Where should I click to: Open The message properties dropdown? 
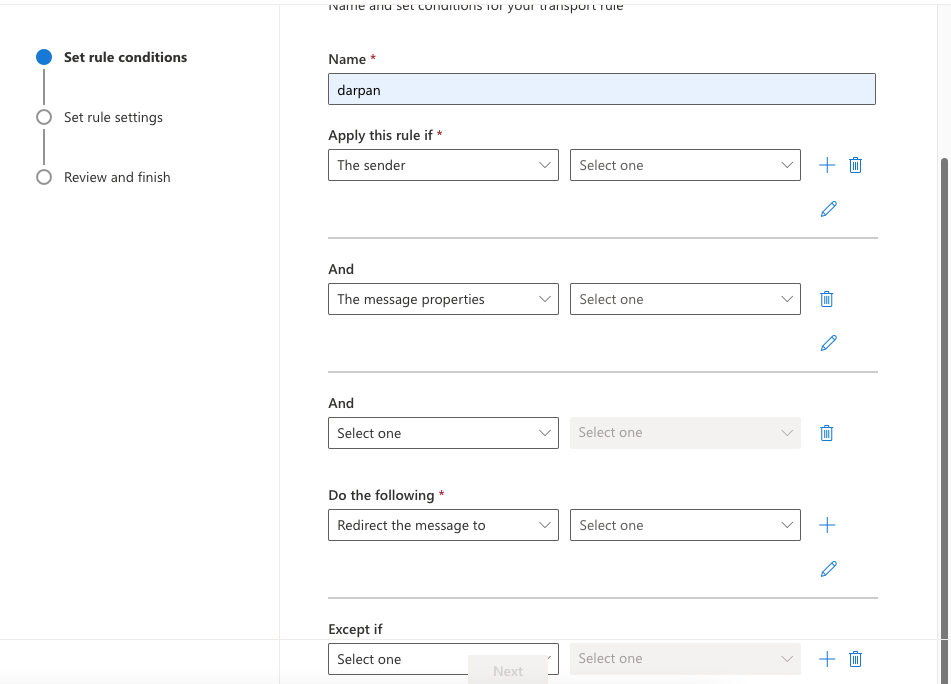443,299
